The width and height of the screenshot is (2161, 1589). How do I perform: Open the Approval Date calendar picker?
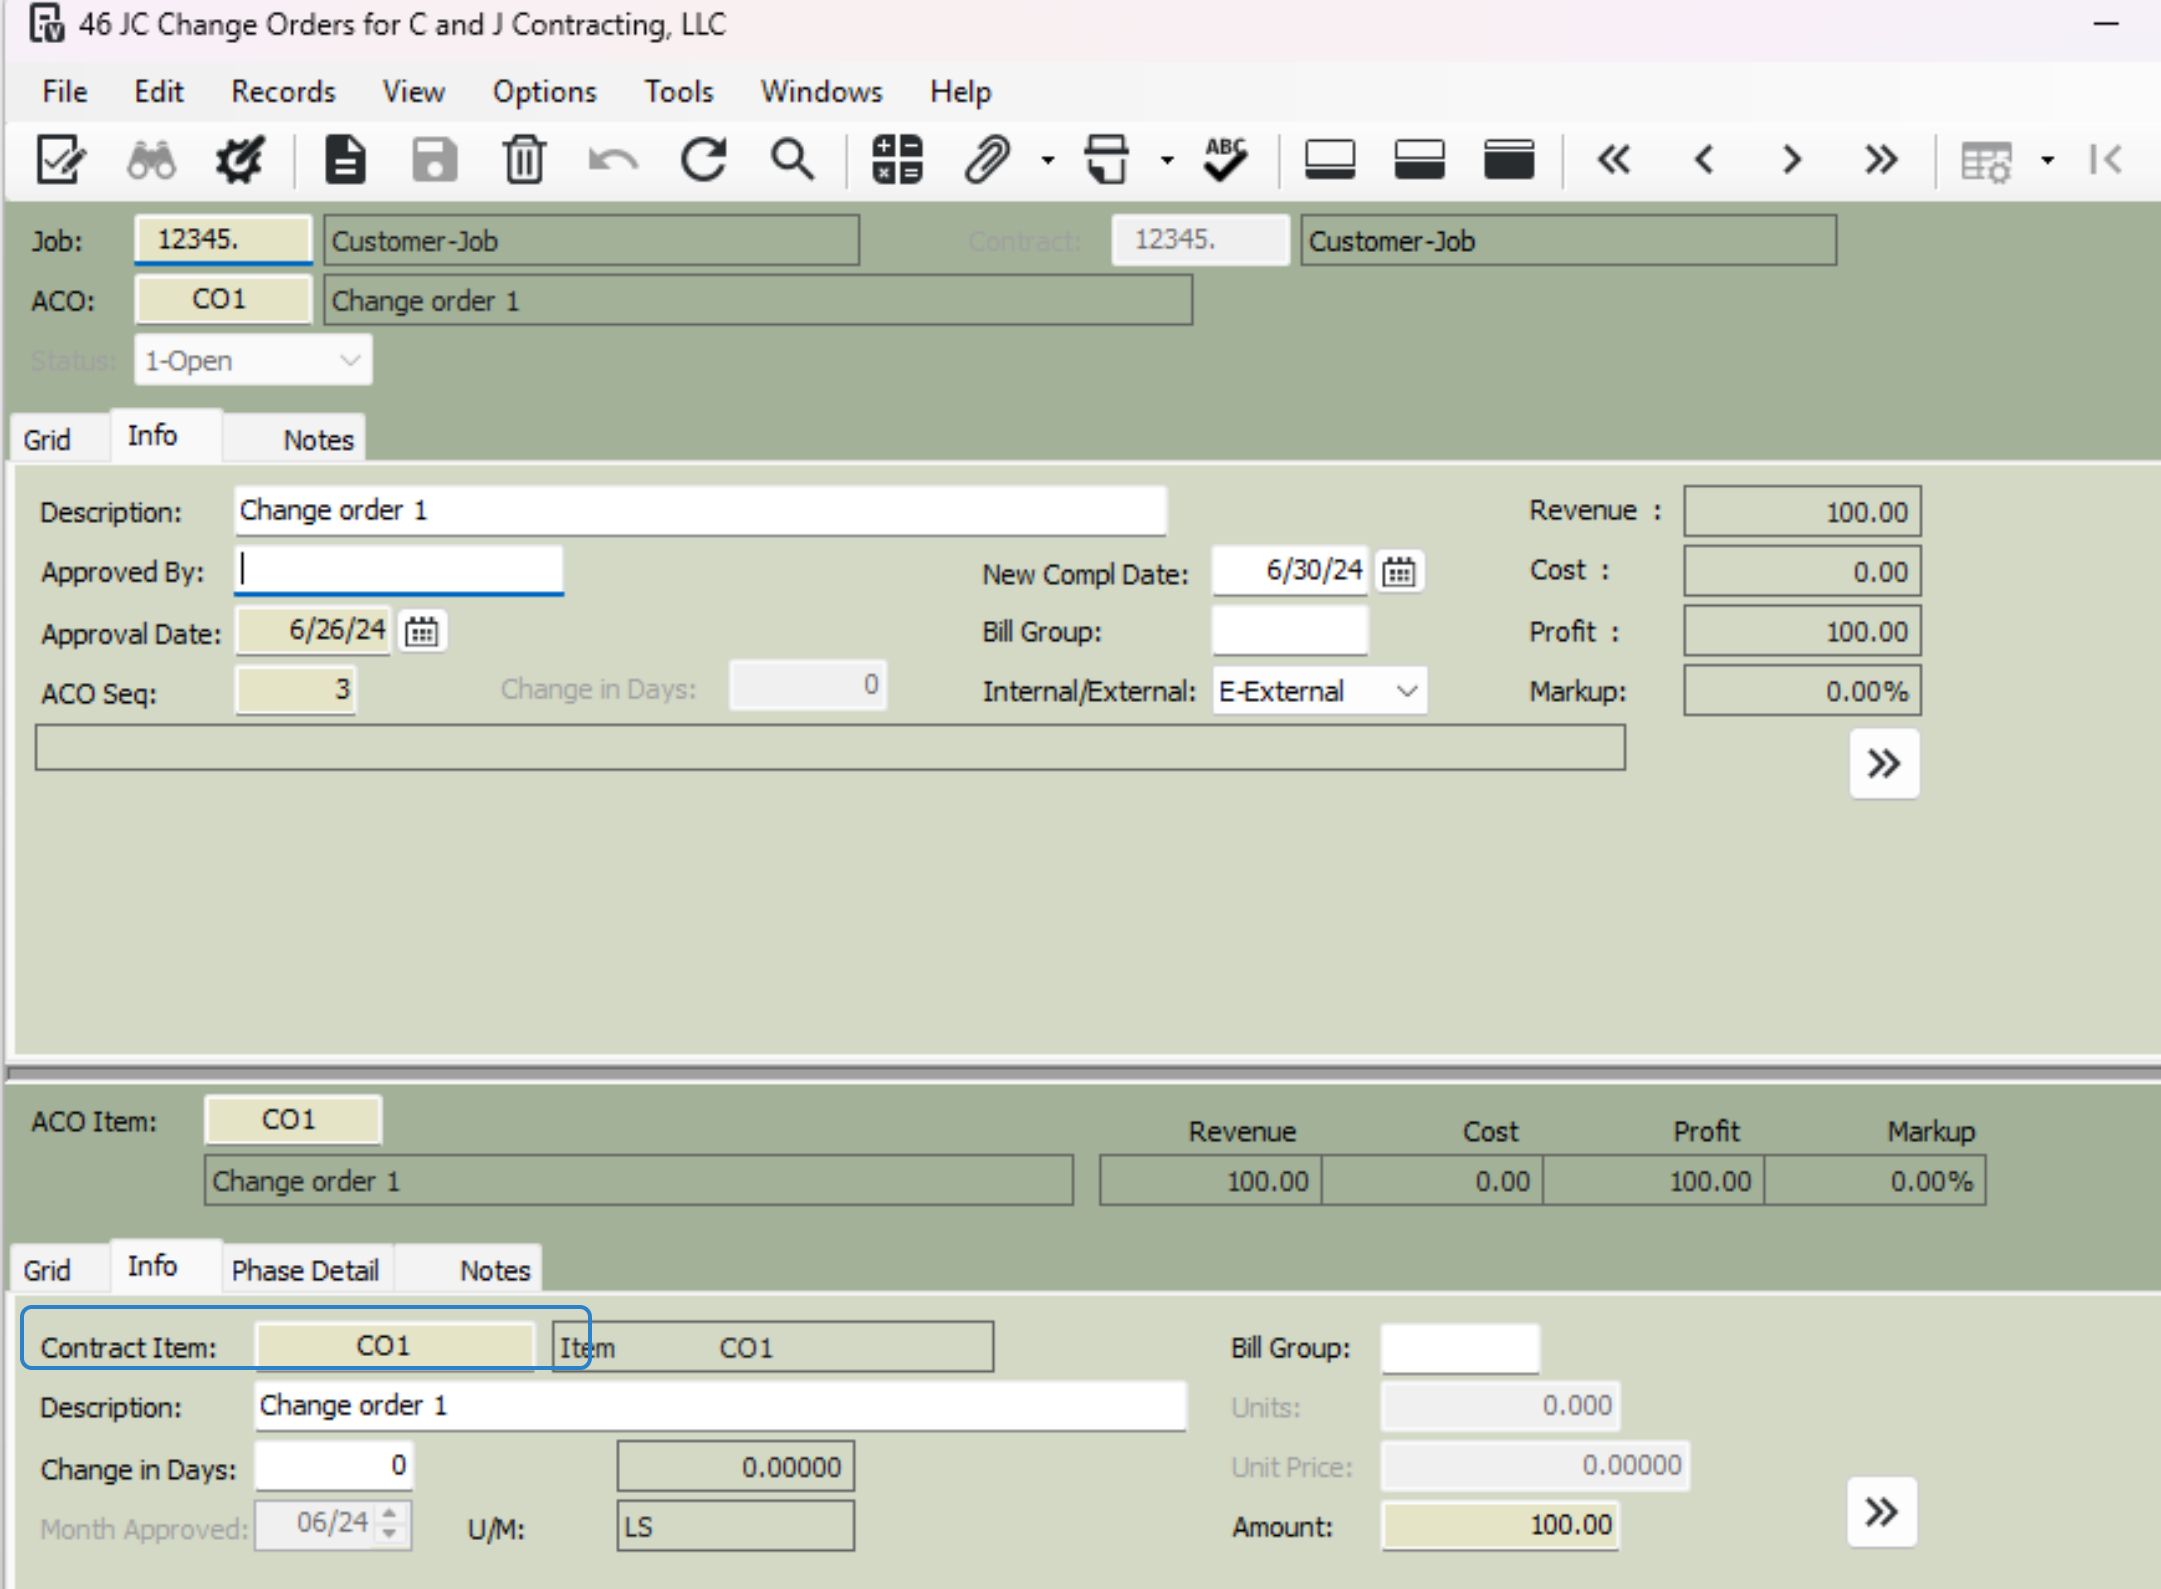(421, 632)
